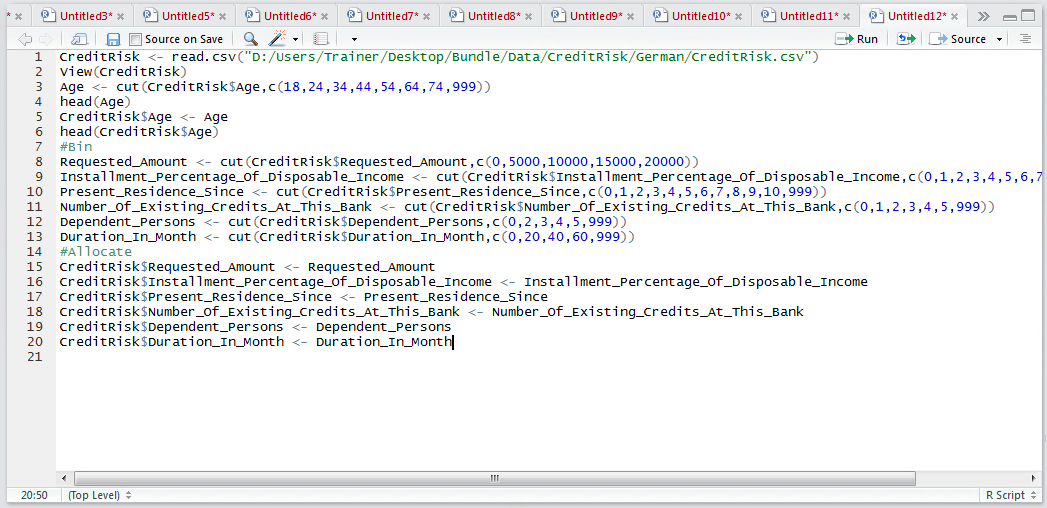
Task: Click the Show document outline icon
Action: point(1025,39)
